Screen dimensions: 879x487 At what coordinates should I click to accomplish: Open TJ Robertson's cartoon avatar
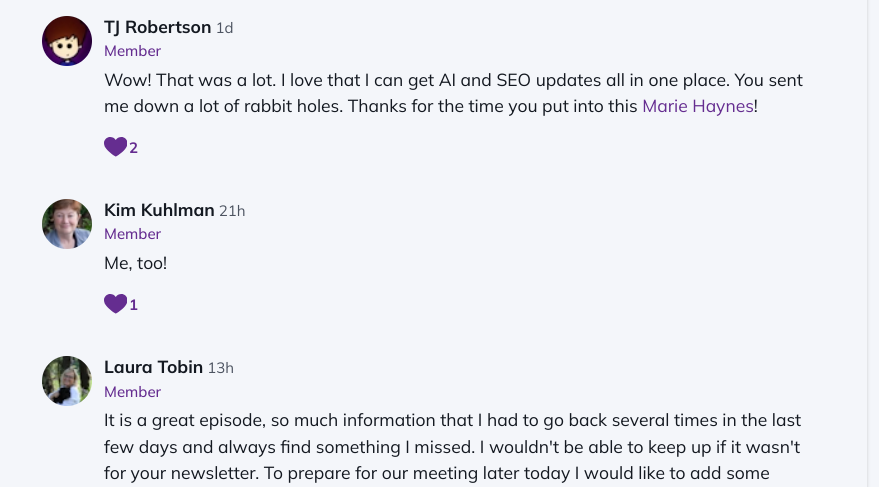(67, 41)
